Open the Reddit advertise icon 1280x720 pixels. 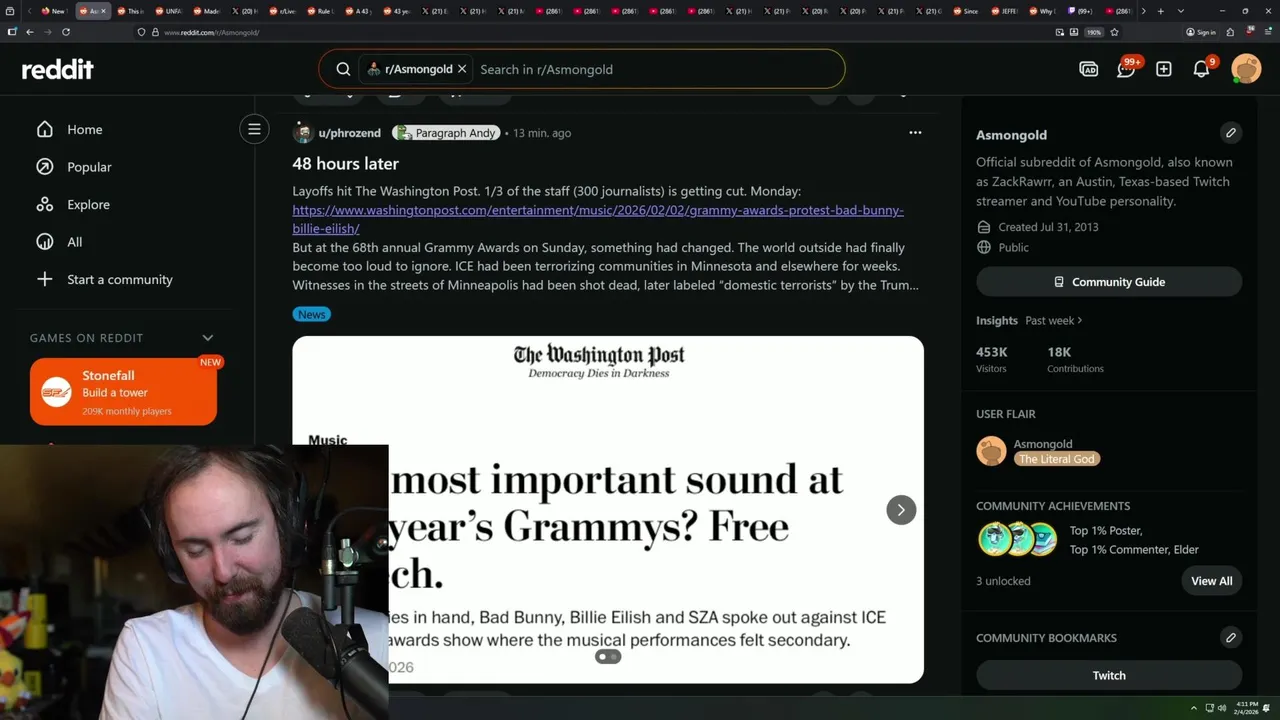(1089, 69)
